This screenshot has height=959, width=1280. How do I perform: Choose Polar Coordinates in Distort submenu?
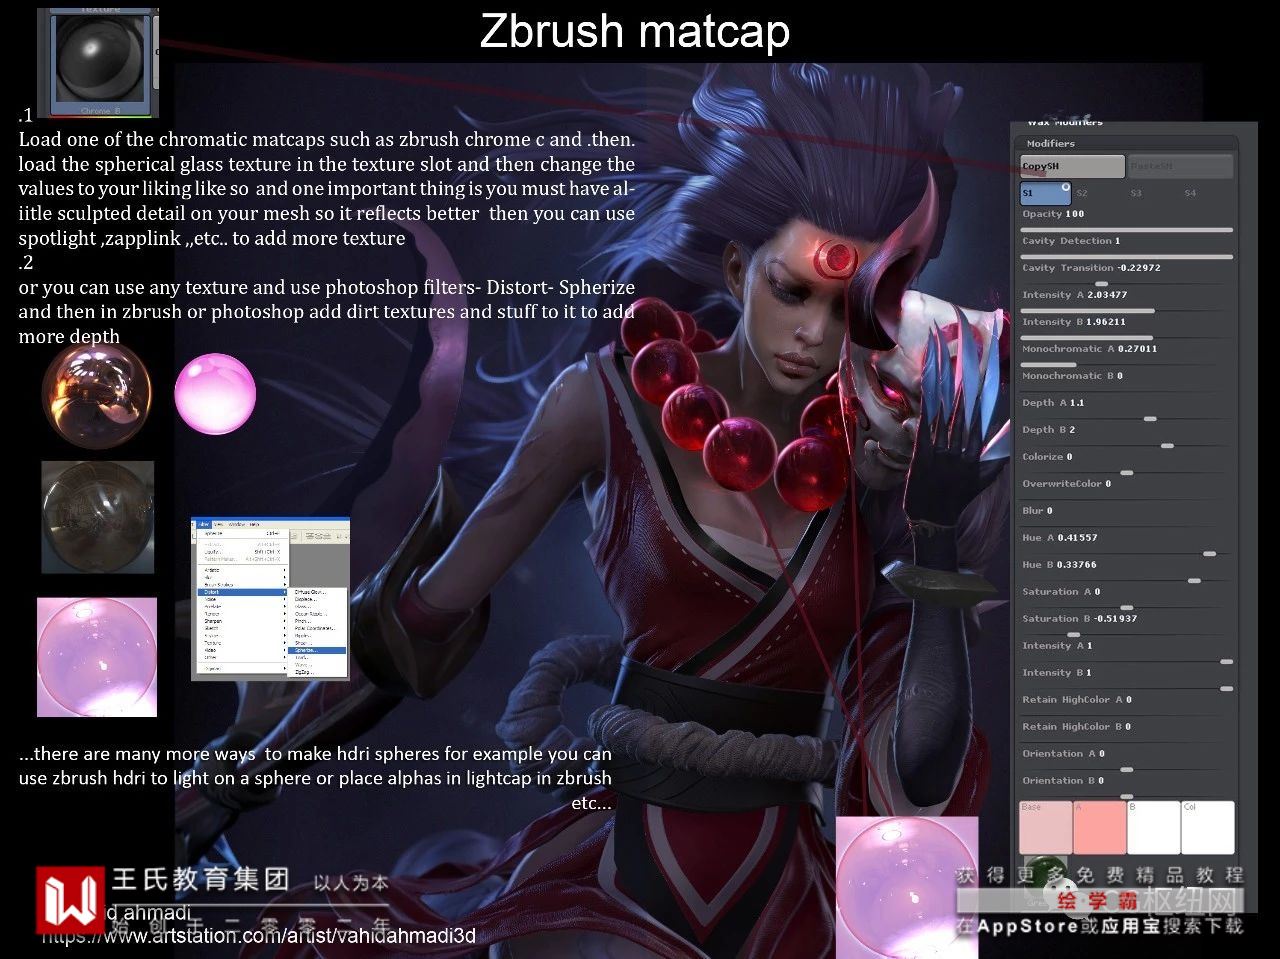click(x=318, y=628)
